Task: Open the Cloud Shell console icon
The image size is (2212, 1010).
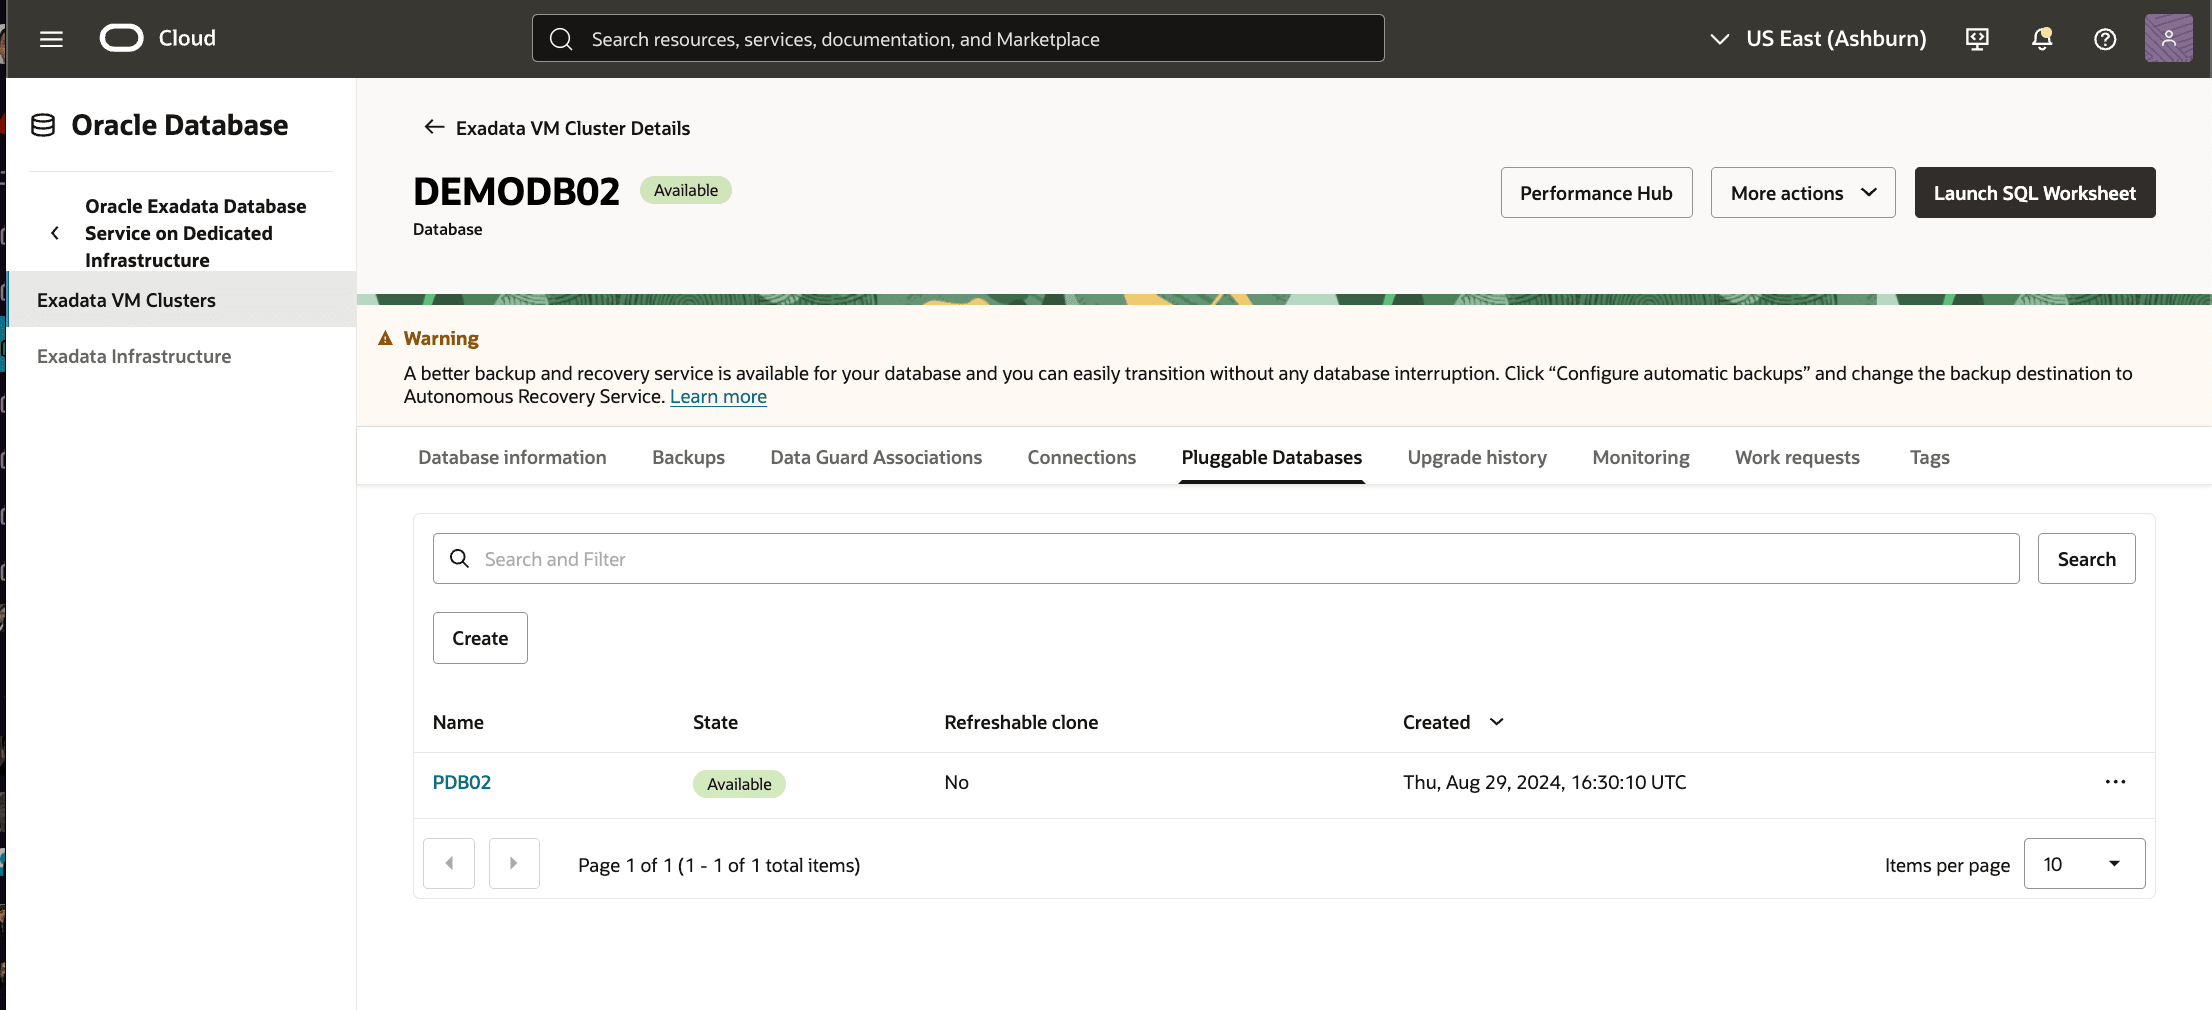Action: [1976, 39]
